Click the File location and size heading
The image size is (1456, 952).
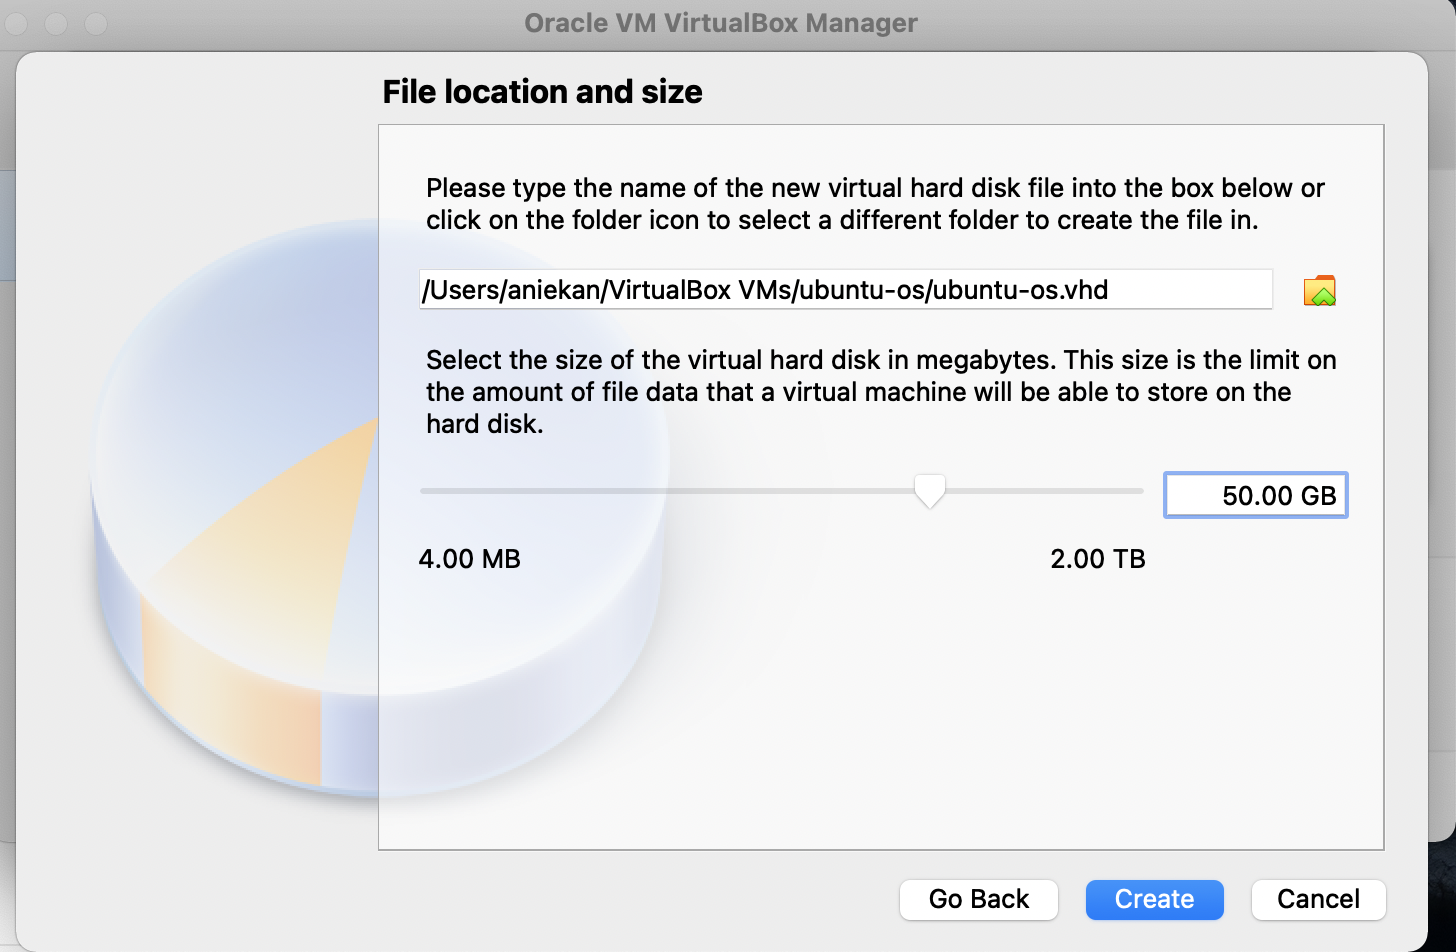point(543,92)
